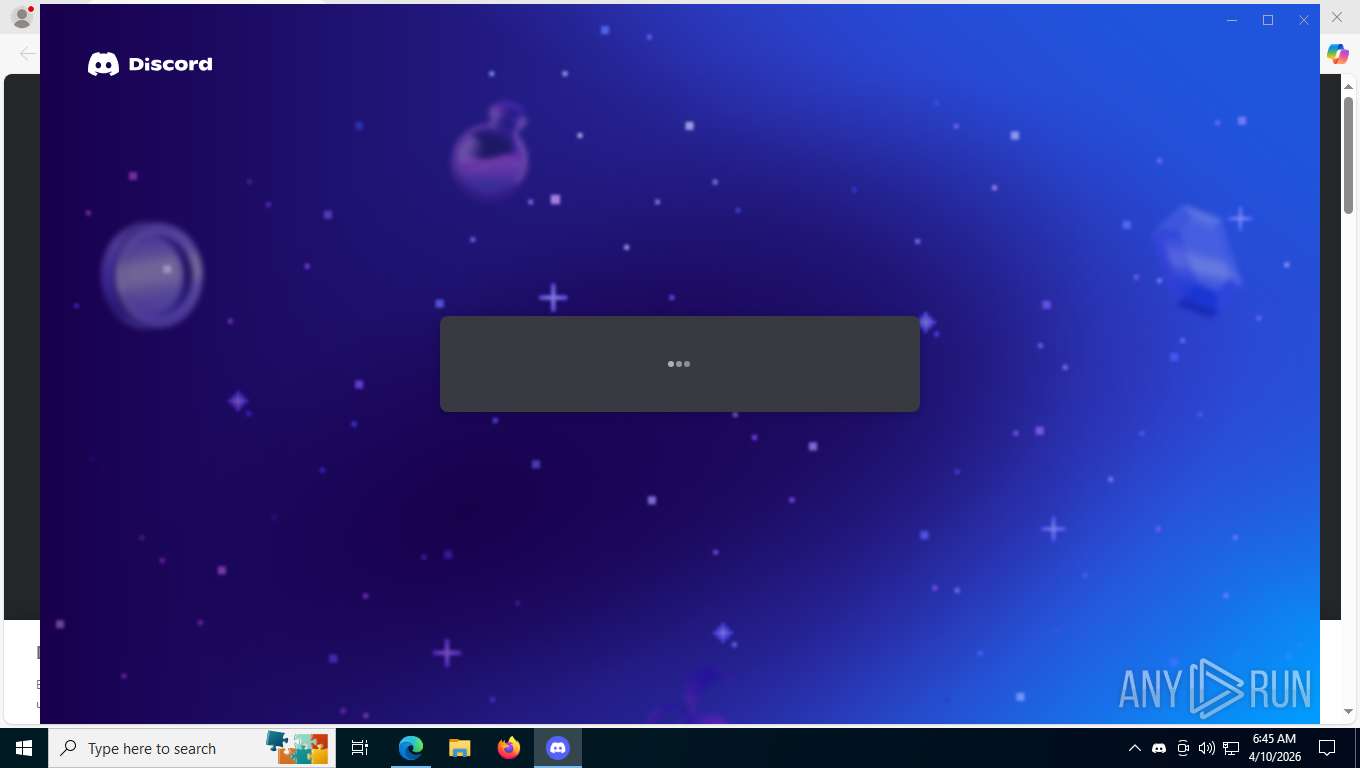Open Task View from taskbar
Viewport: 1360px width, 768px height.
[360, 748]
